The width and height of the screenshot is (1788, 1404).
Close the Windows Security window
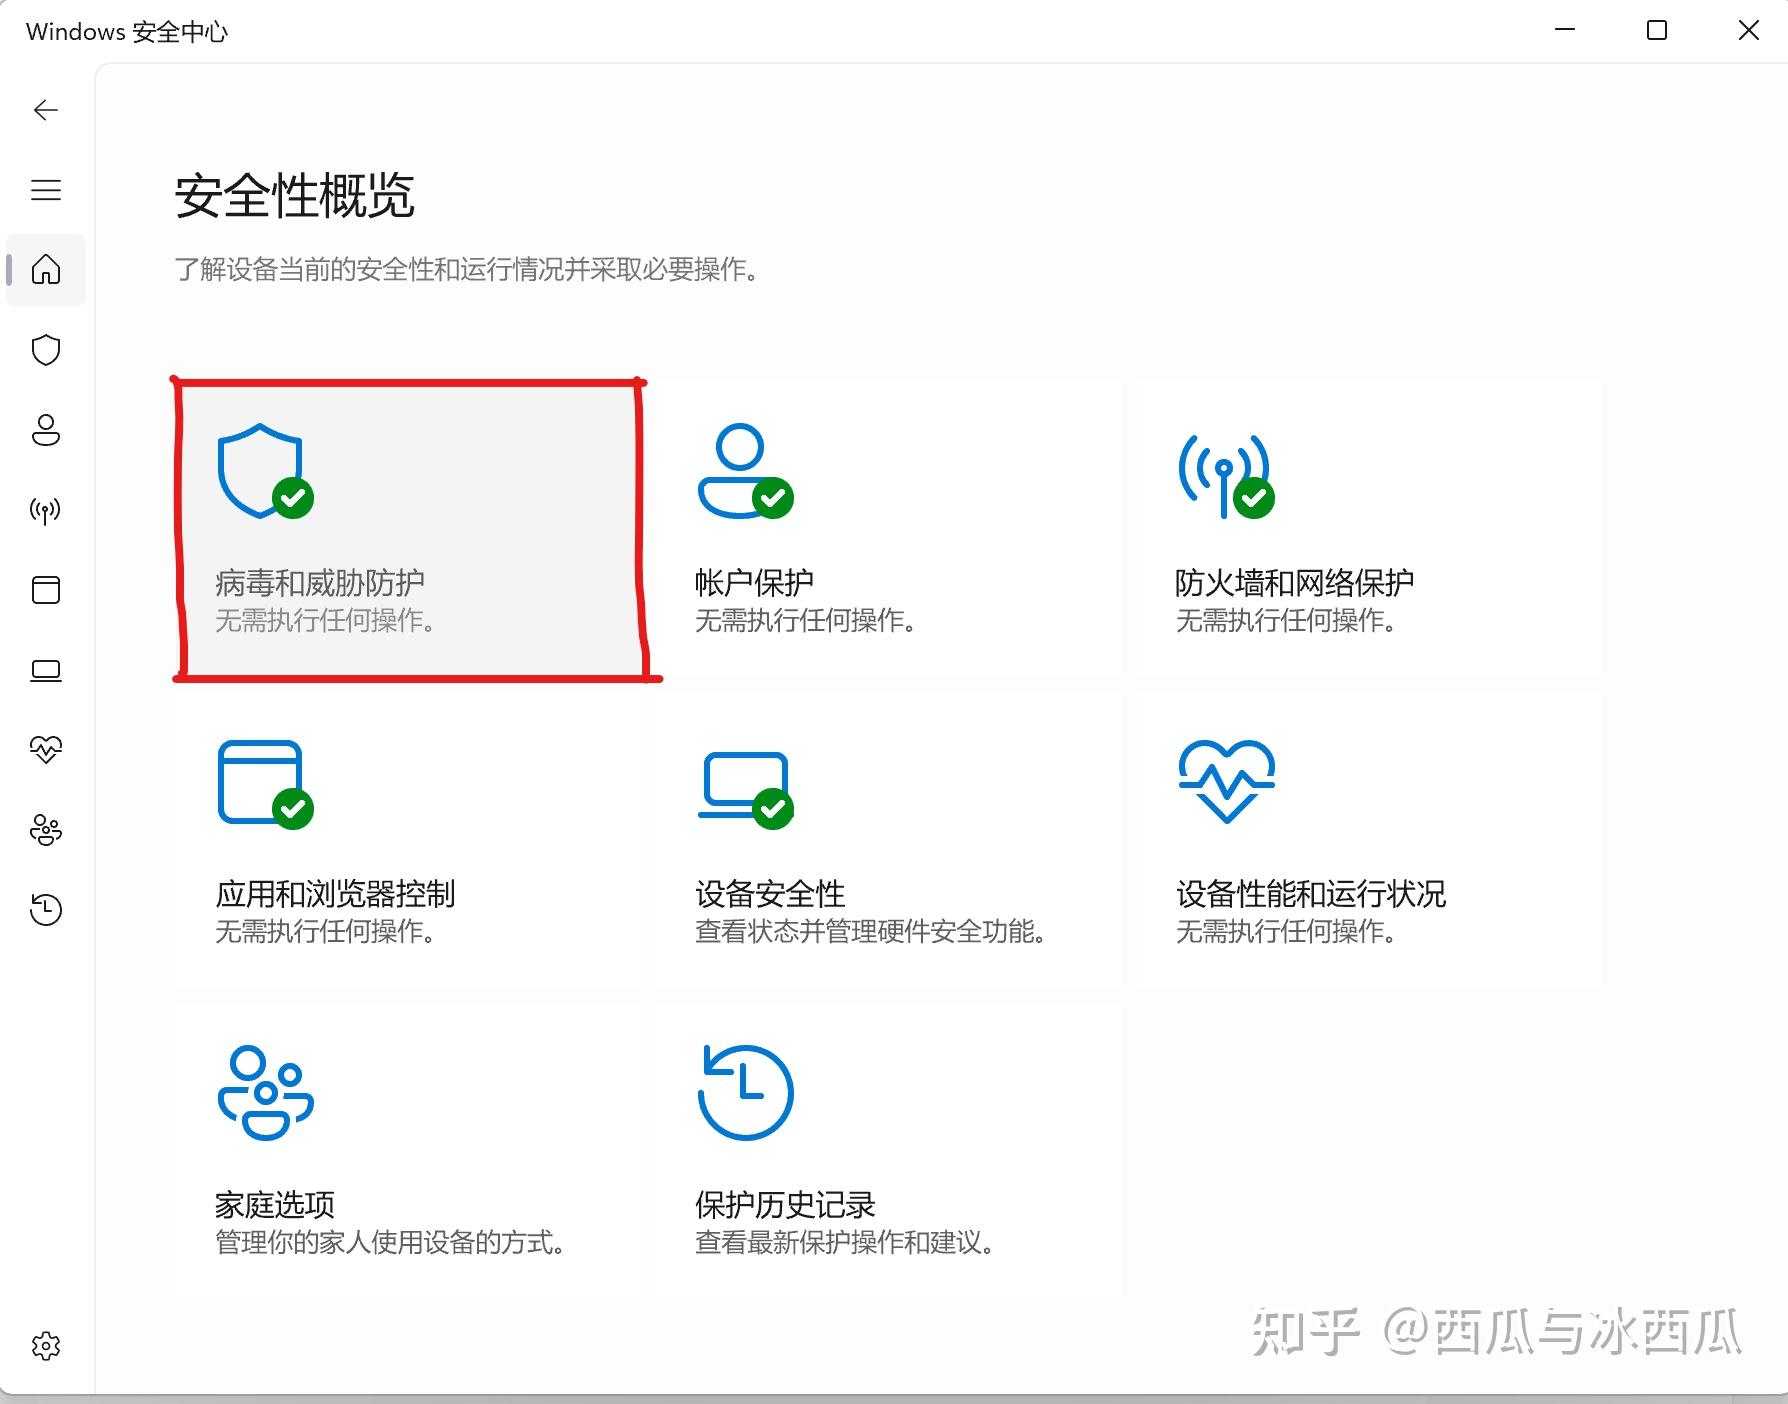pos(1749,30)
